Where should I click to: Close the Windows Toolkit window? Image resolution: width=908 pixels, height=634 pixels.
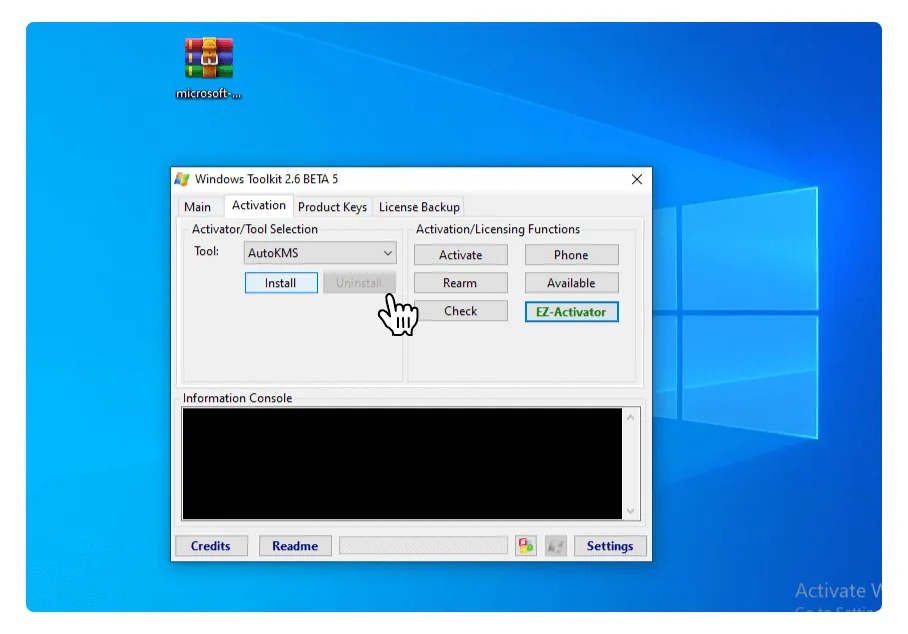click(x=637, y=179)
